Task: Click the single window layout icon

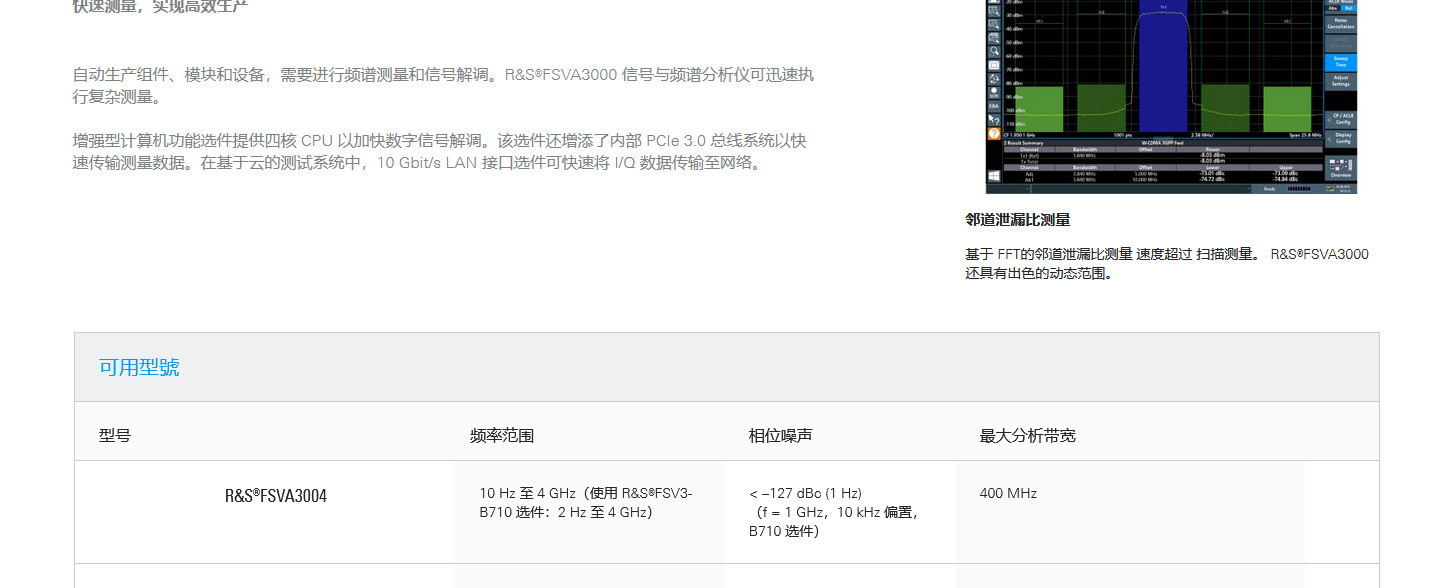Action: 994,64
